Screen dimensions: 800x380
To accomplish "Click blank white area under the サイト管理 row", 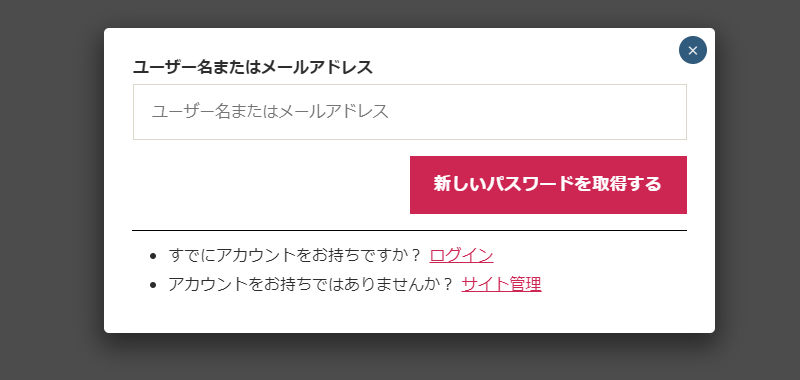I will pyautogui.click(x=409, y=314).
